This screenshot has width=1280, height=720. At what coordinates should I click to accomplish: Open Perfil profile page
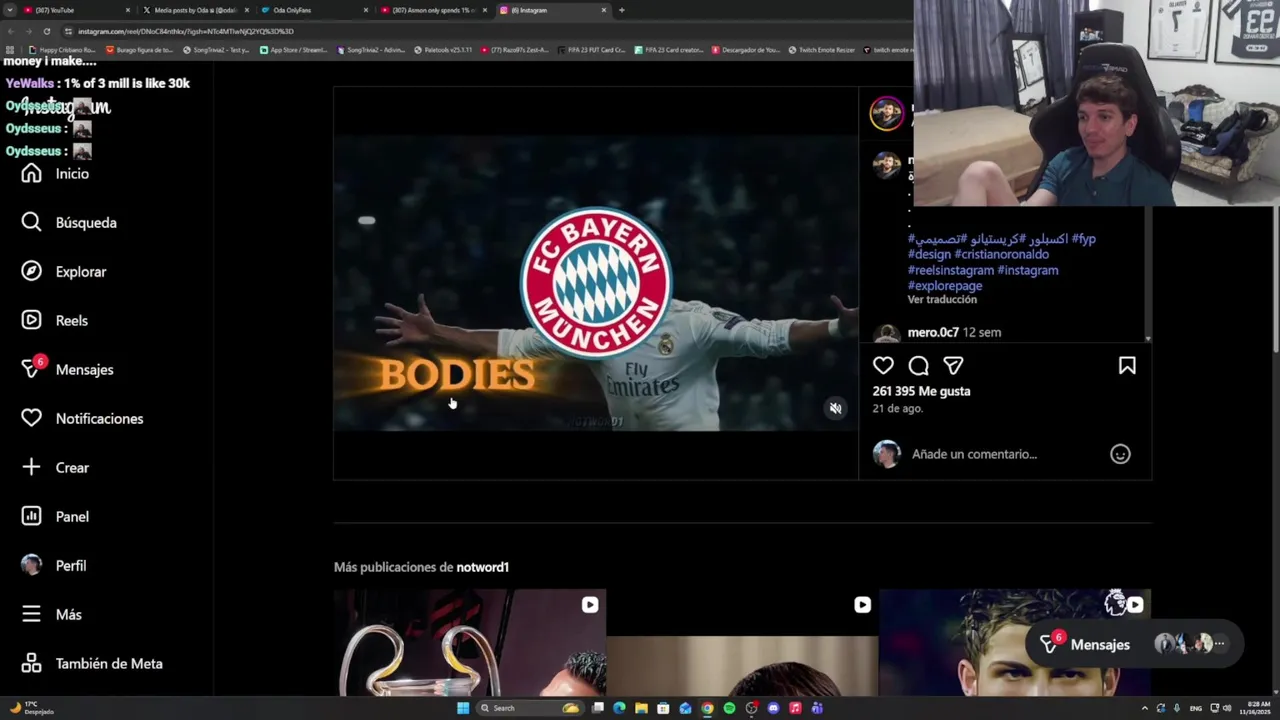54,566
